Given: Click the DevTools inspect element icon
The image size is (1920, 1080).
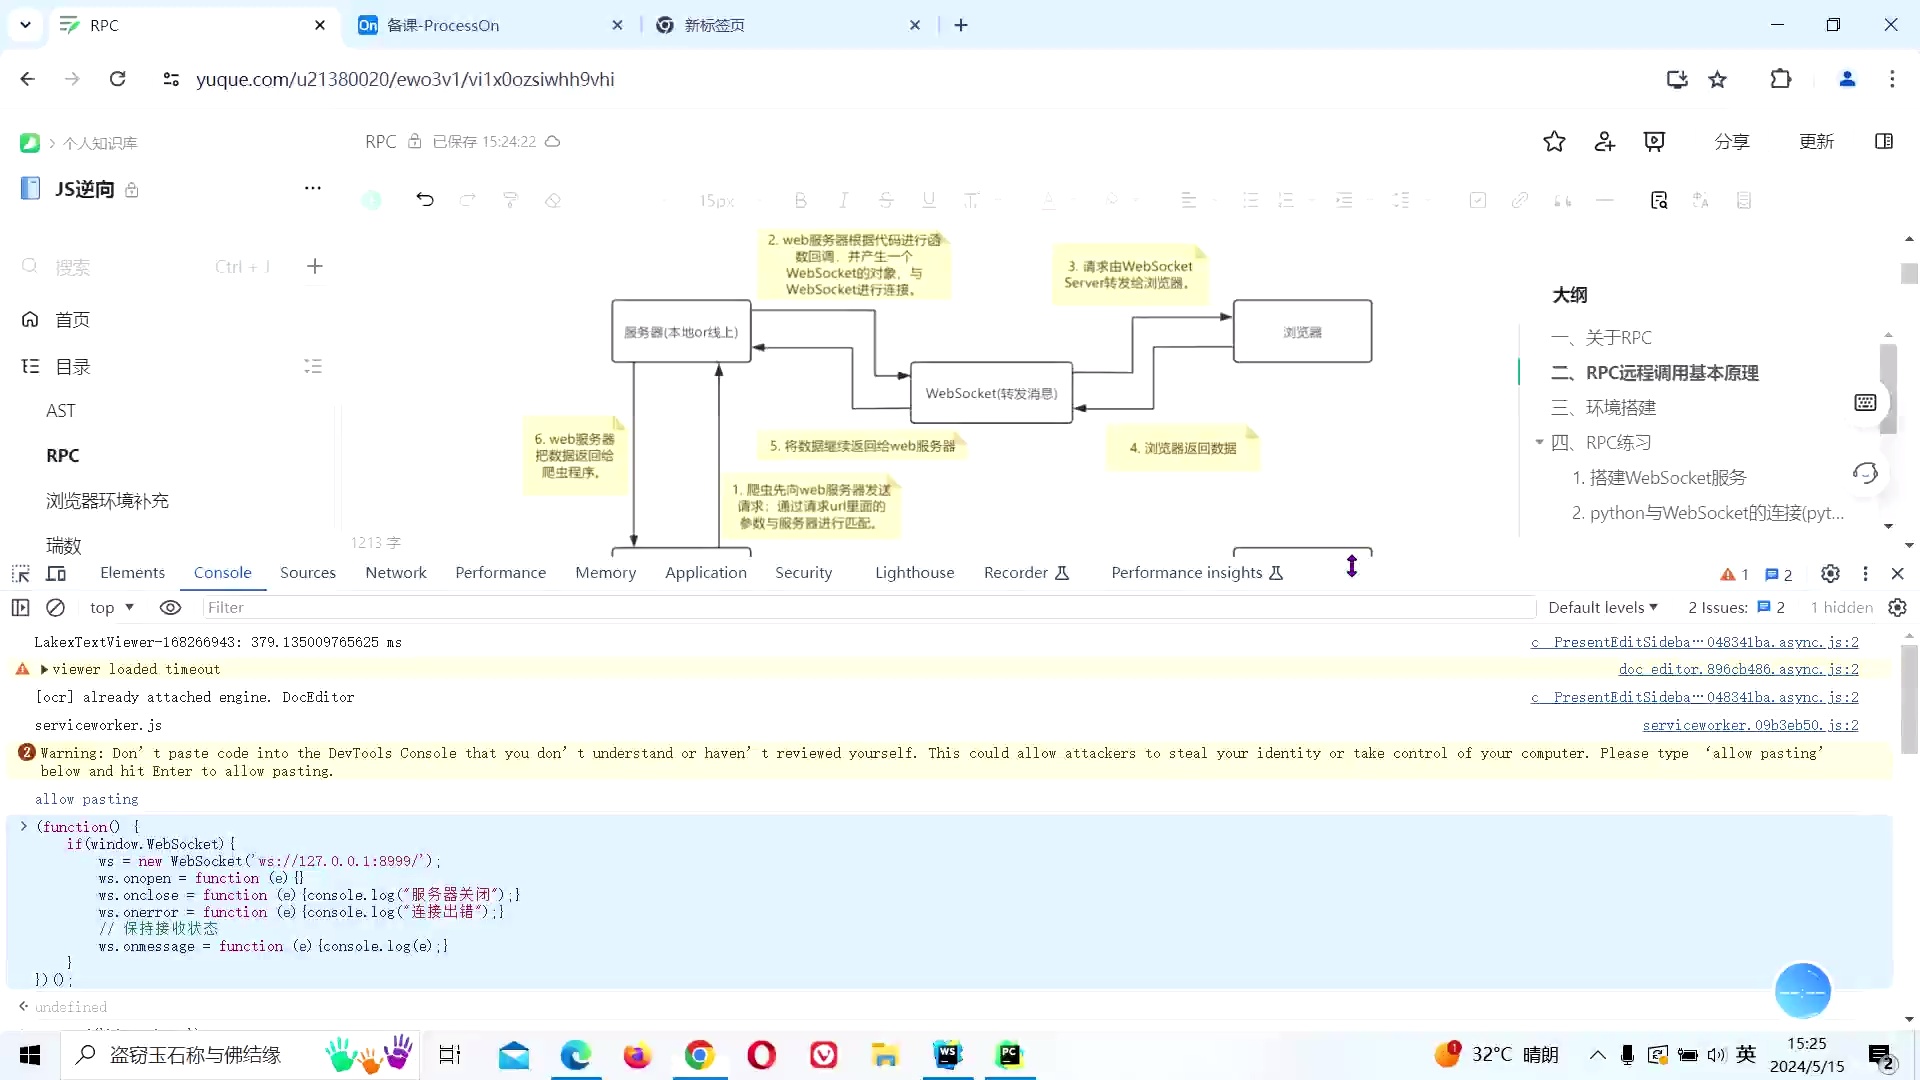Looking at the screenshot, I should pos(20,573).
